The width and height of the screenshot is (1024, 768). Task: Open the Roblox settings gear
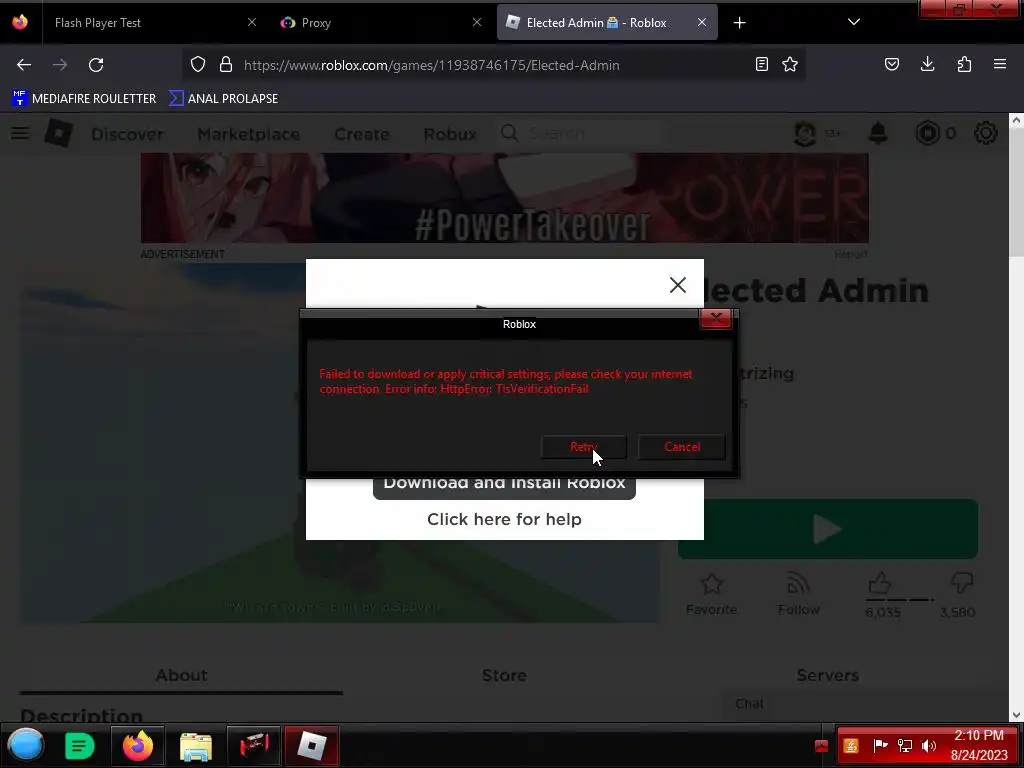pyautogui.click(x=985, y=133)
